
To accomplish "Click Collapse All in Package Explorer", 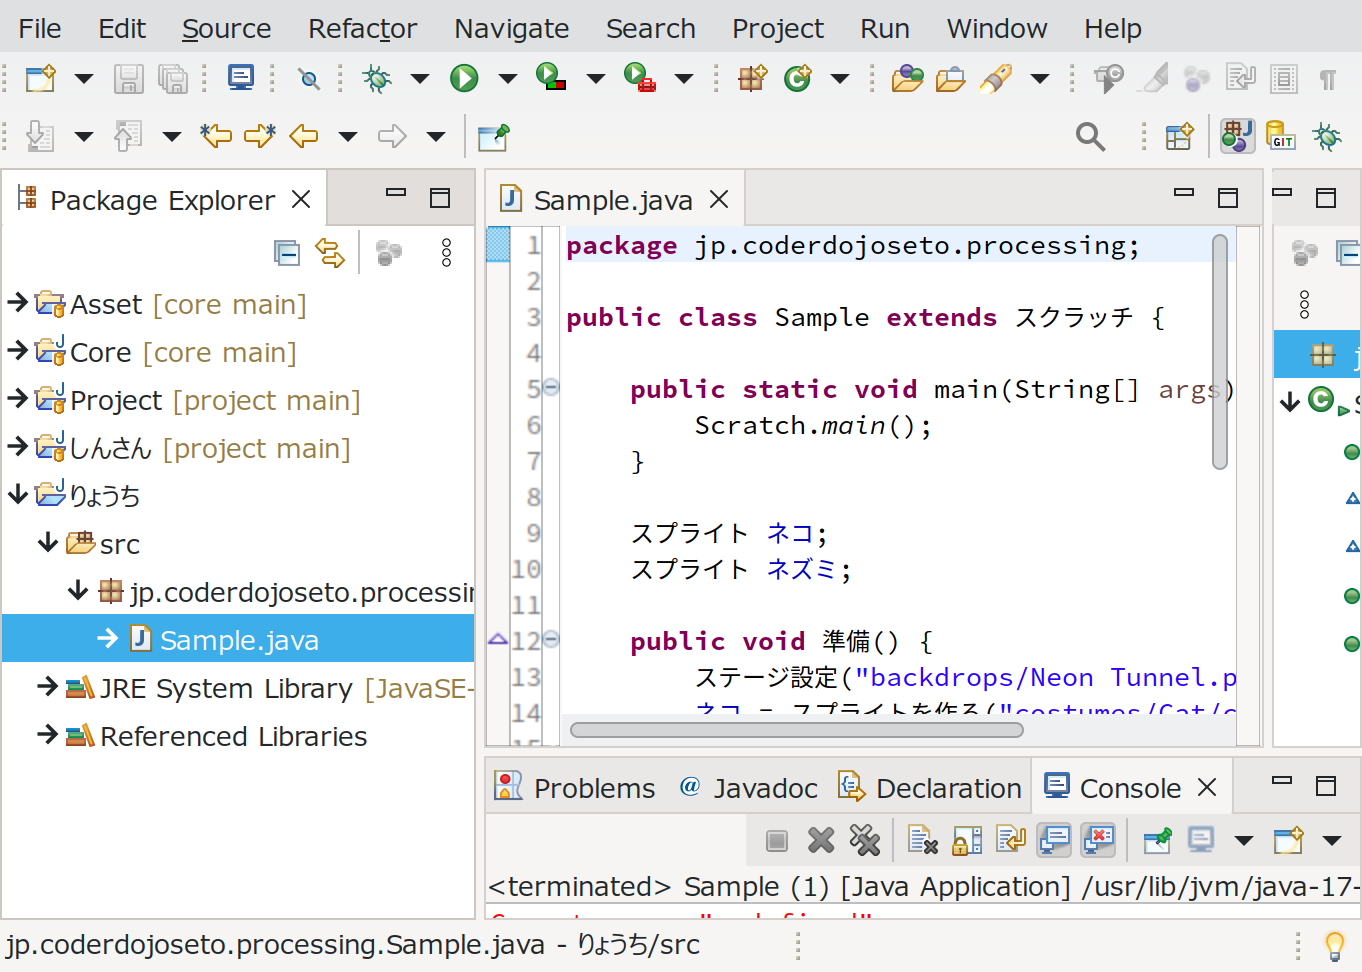I will coord(287,253).
